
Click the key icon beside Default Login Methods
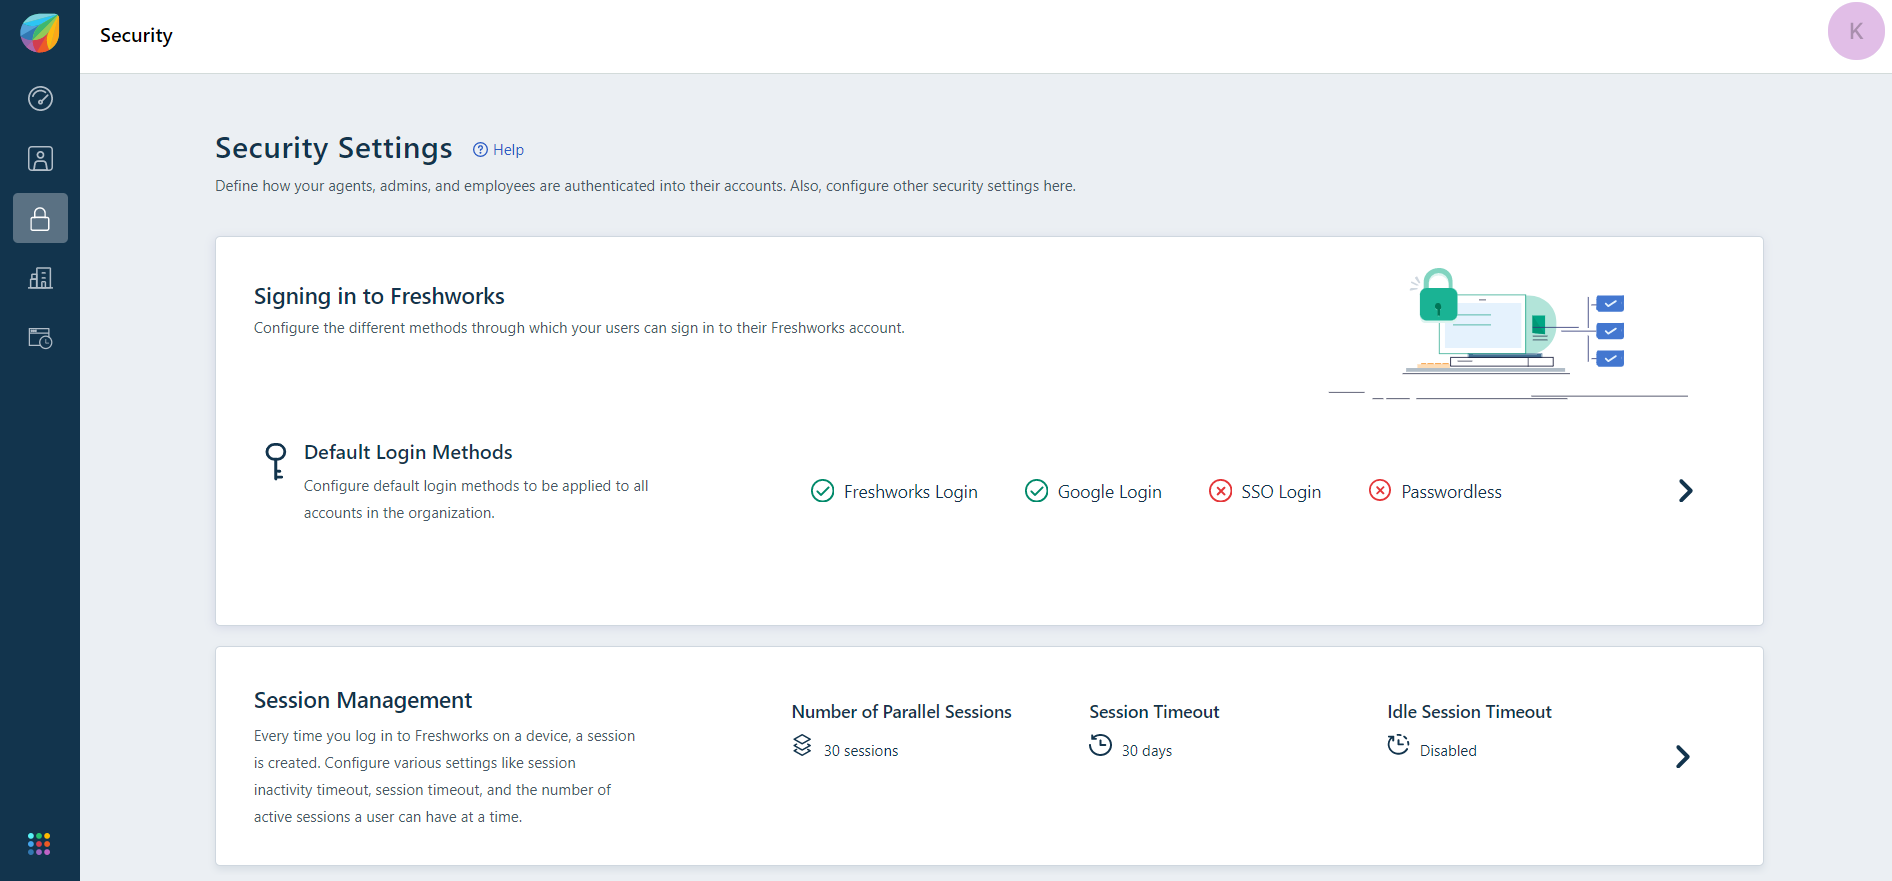tap(276, 461)
